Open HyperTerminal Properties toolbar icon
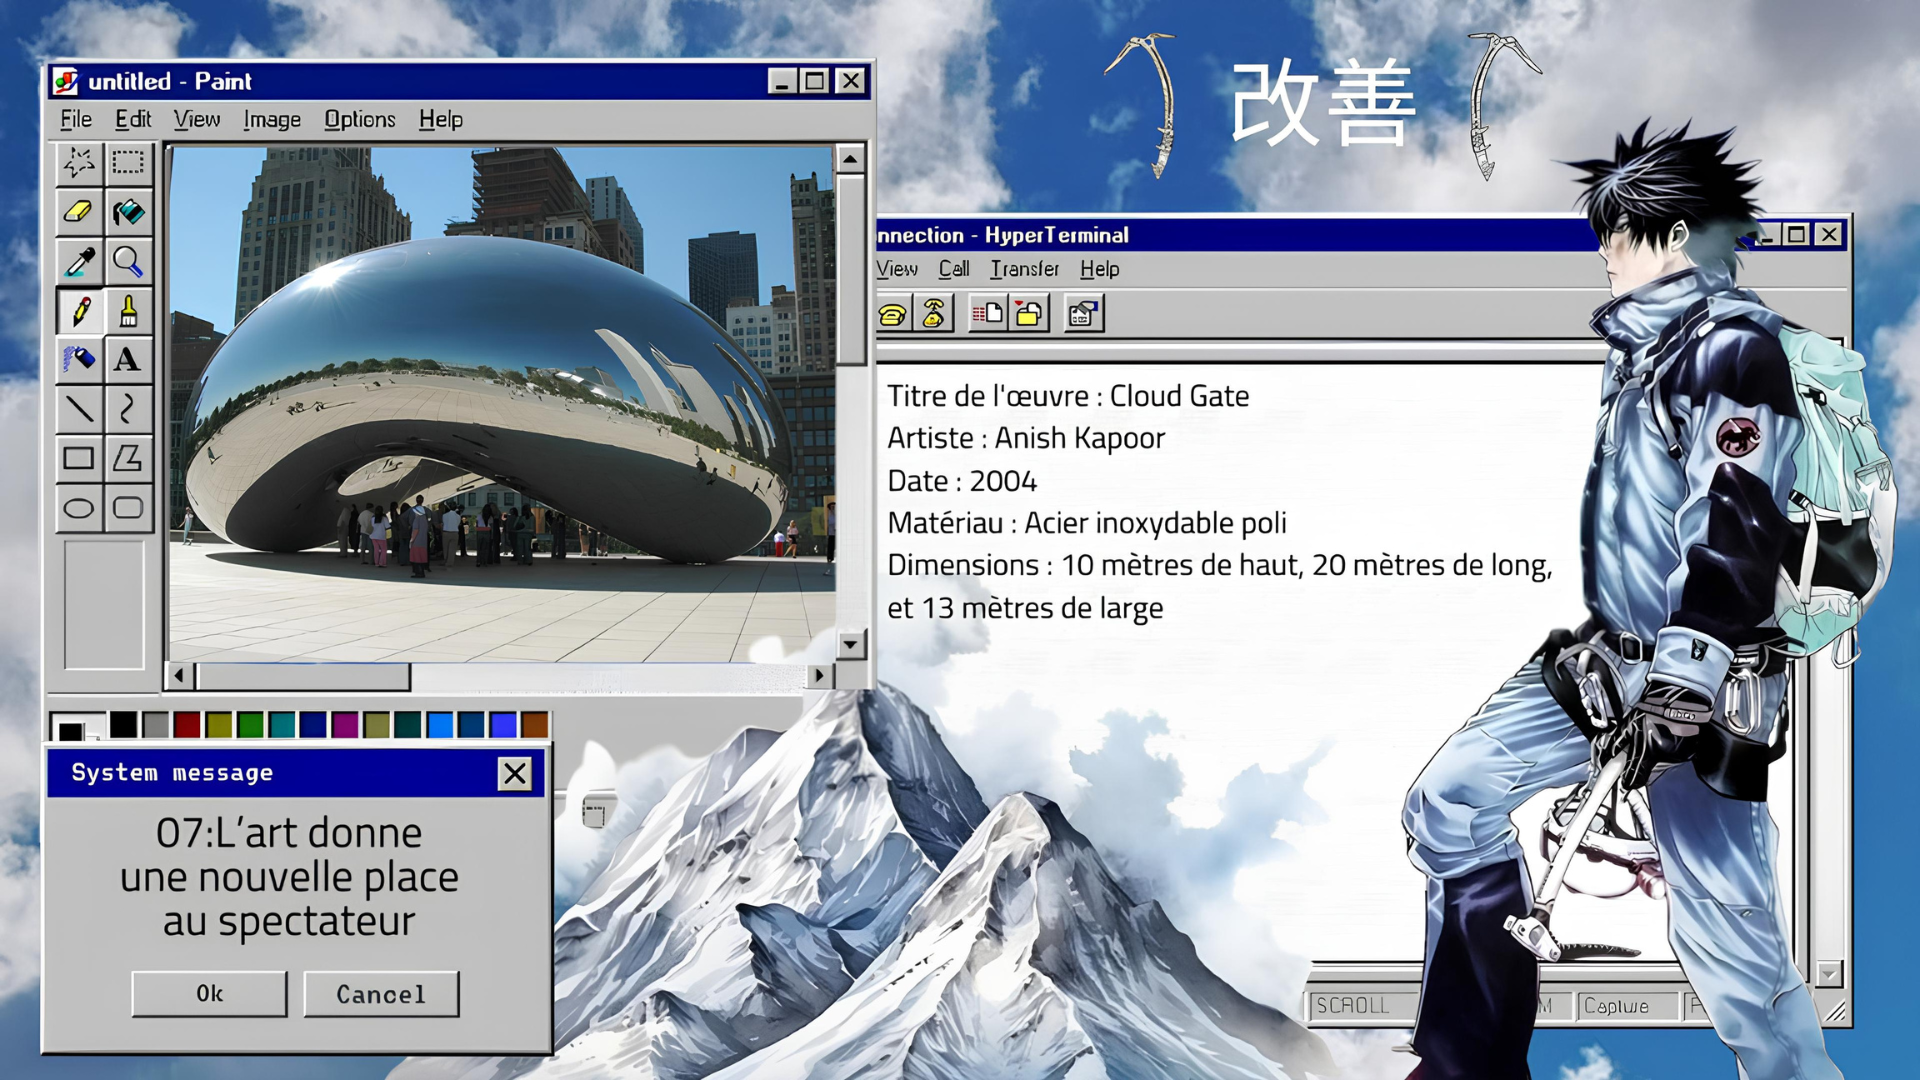This screenshot has height=1080, width=1920. pyautogui.click(x=1084, y=314)
